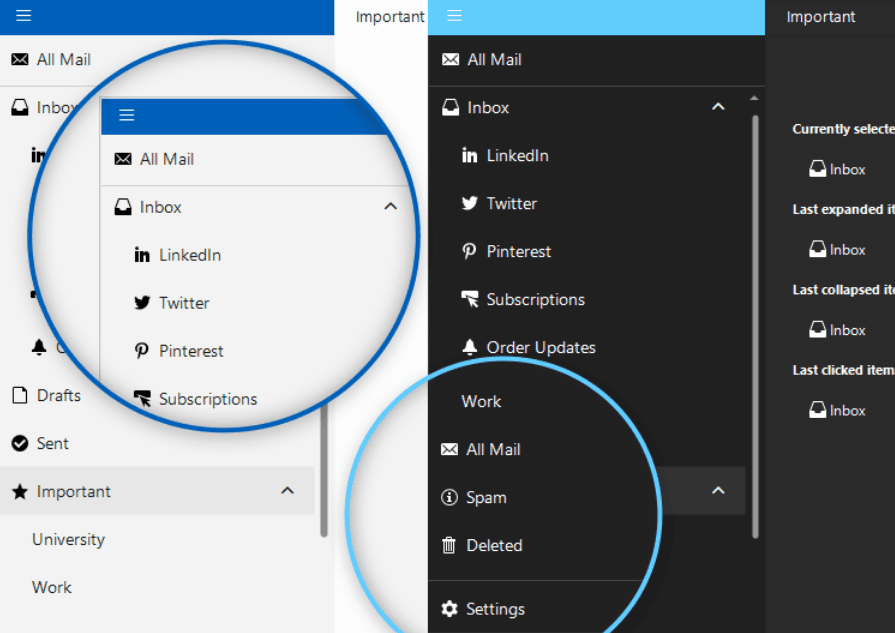Select Work inside the dark magnified circle
This screenshot has width=895, height=633.
click(x=481, y=401)
